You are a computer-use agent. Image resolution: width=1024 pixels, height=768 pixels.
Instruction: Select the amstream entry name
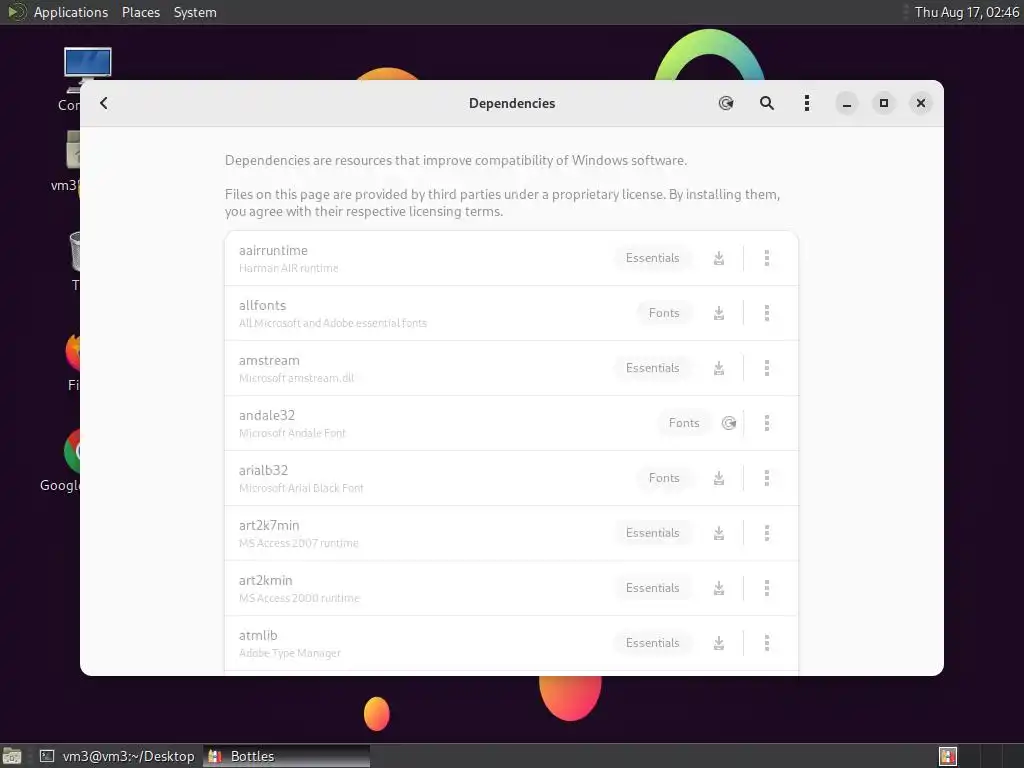point(269,360)
